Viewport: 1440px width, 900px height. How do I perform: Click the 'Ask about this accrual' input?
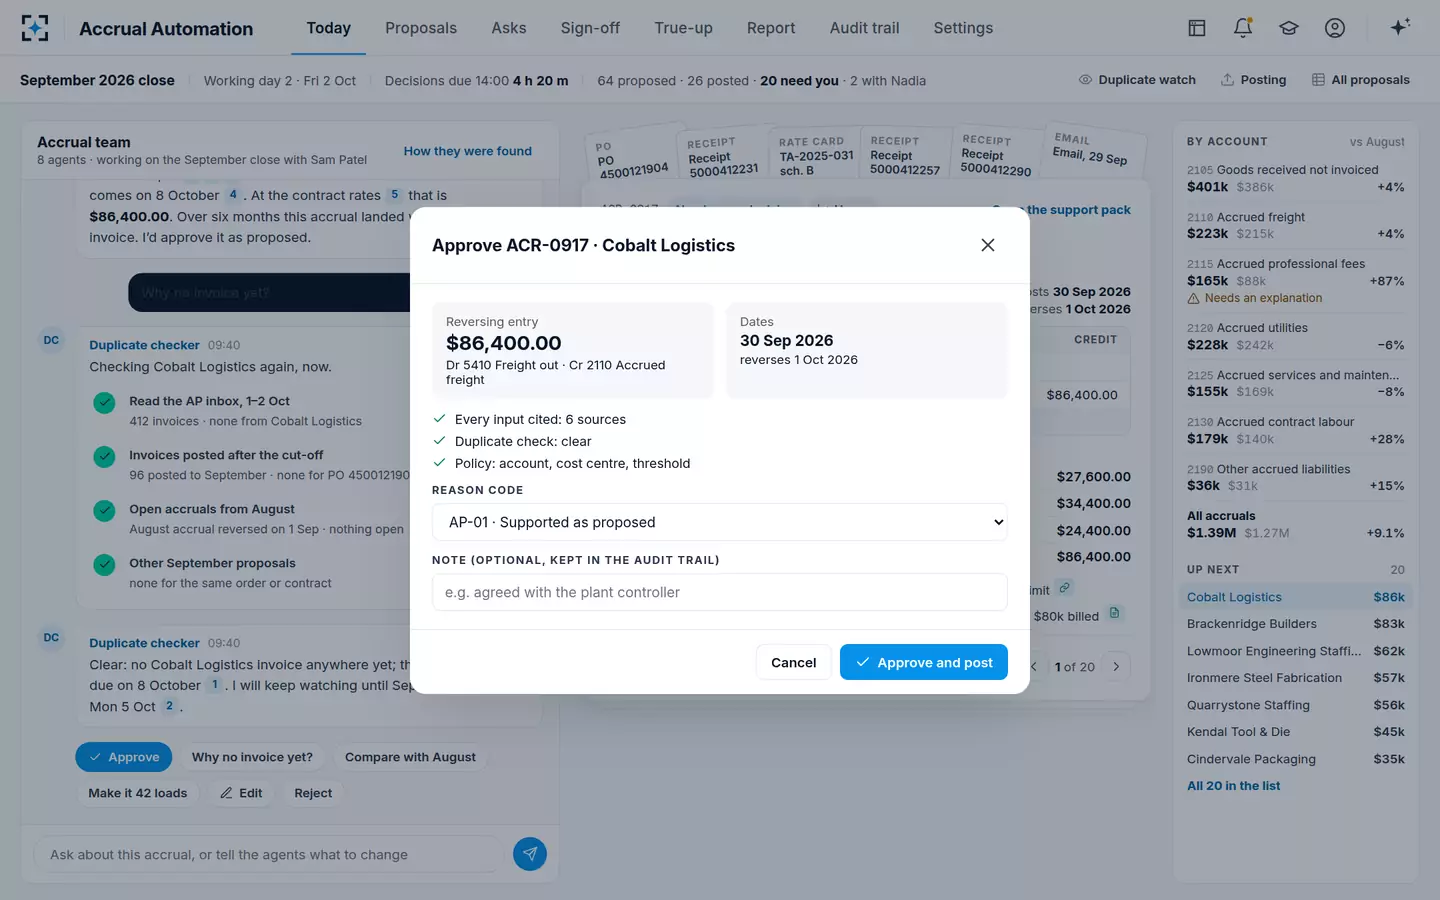click(x=270, y=854)
